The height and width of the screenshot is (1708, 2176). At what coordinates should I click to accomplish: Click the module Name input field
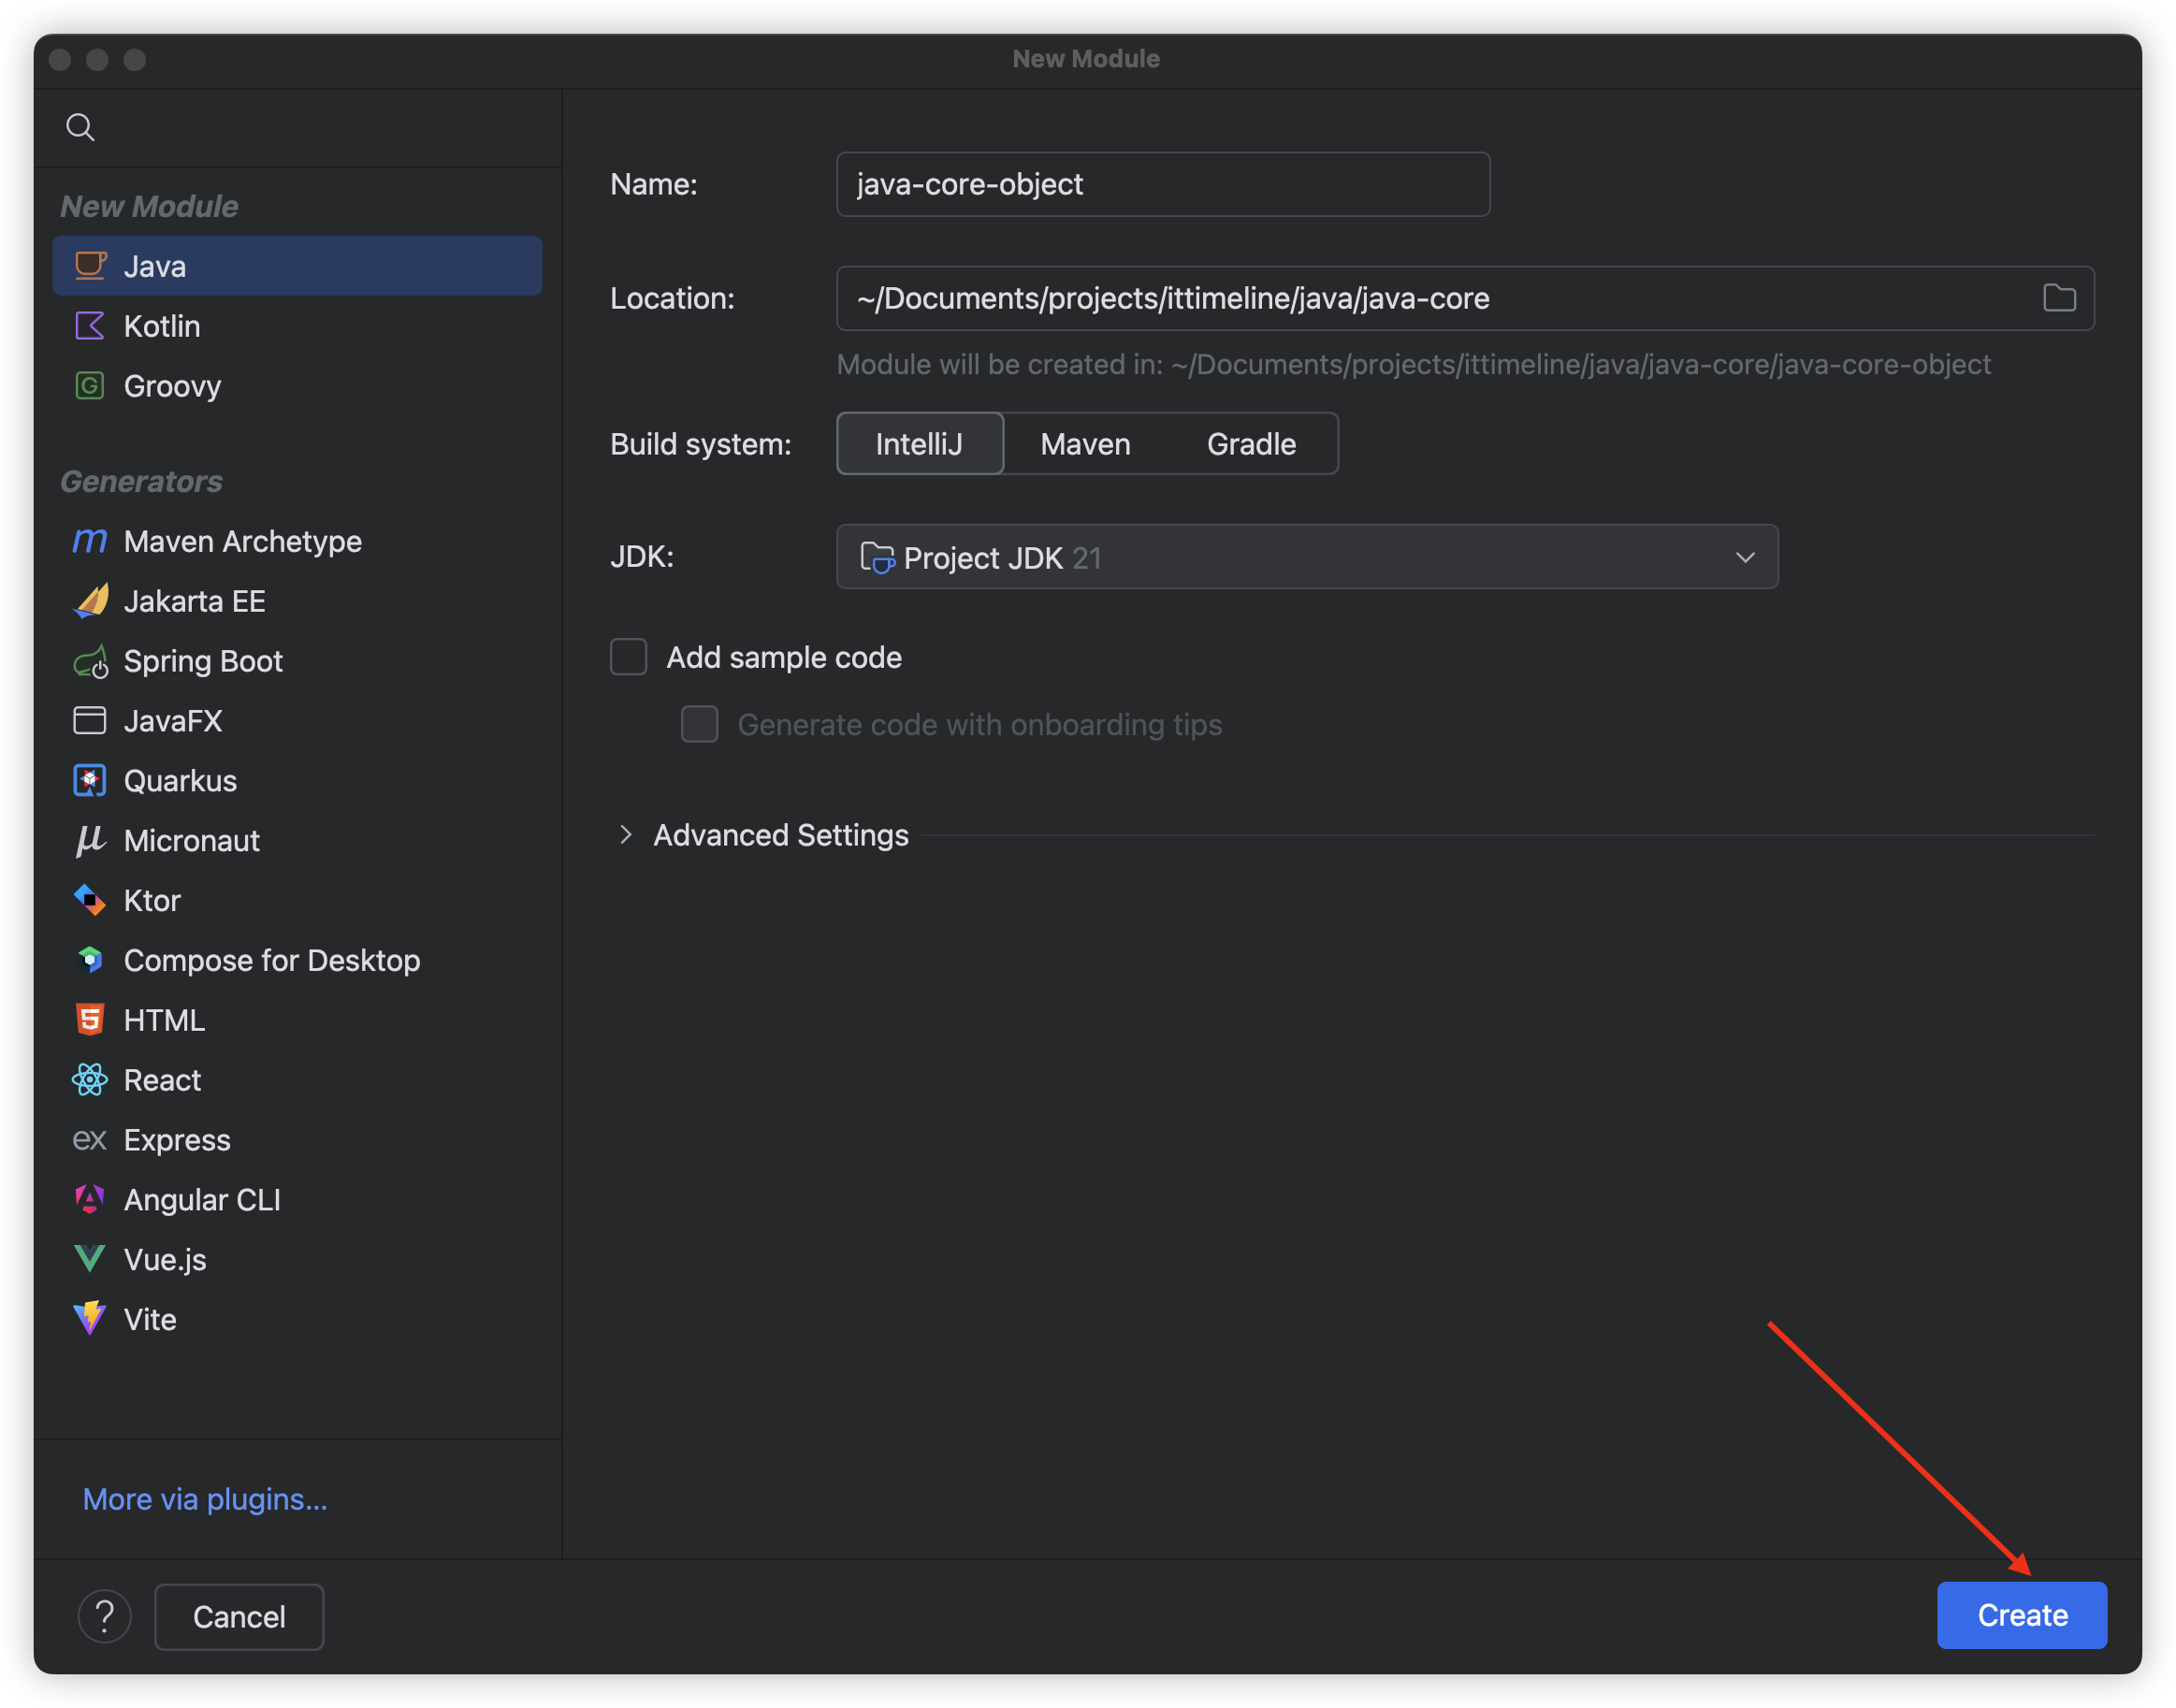(1162, 184)
